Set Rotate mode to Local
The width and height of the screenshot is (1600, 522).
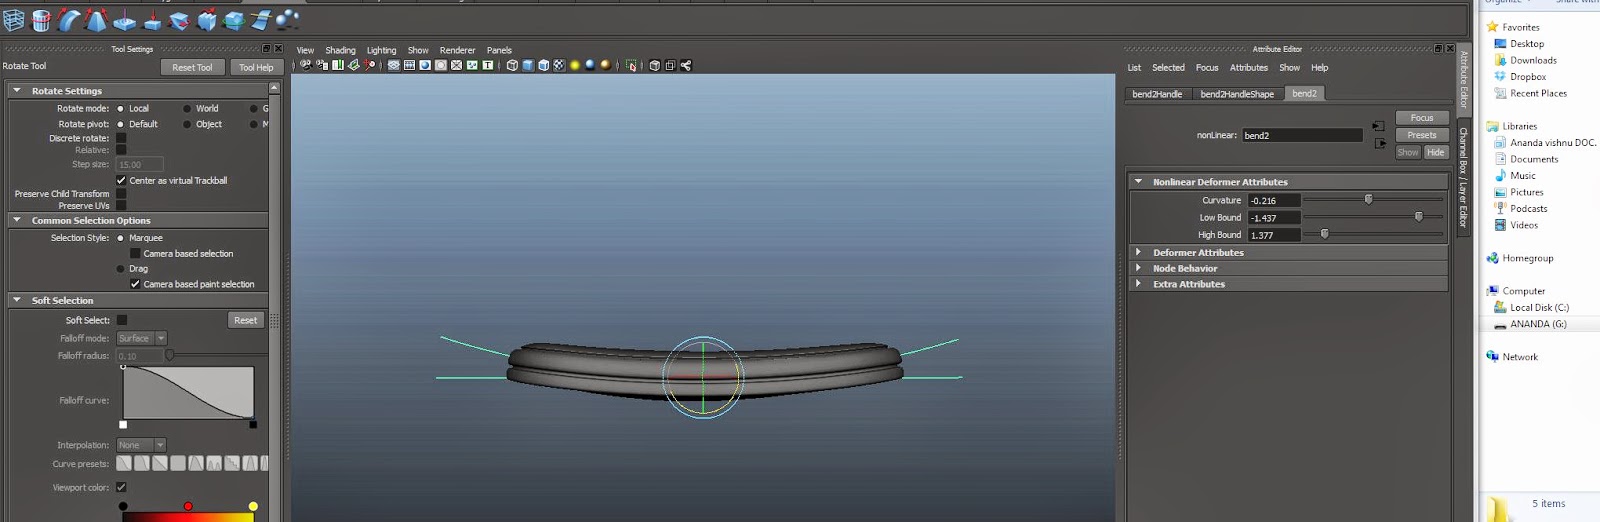[x=121, y=108]
